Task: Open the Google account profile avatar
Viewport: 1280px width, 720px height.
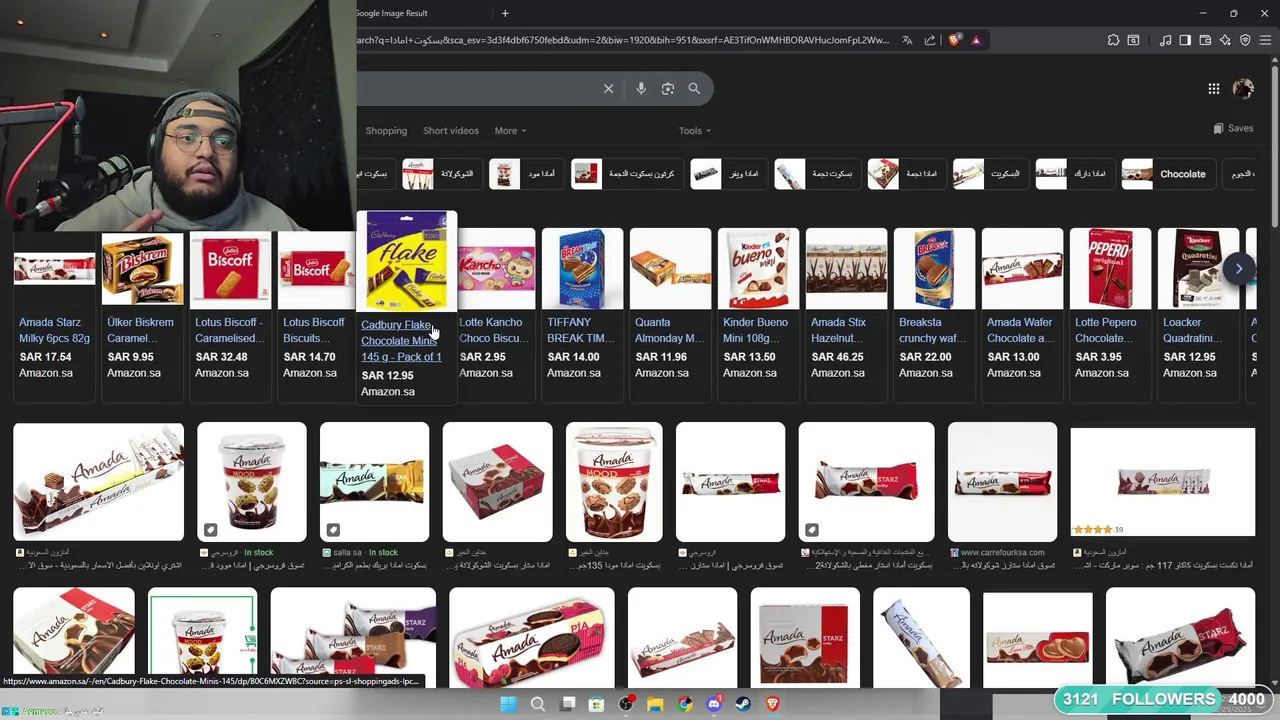Action: click(x=1243, y=89)
